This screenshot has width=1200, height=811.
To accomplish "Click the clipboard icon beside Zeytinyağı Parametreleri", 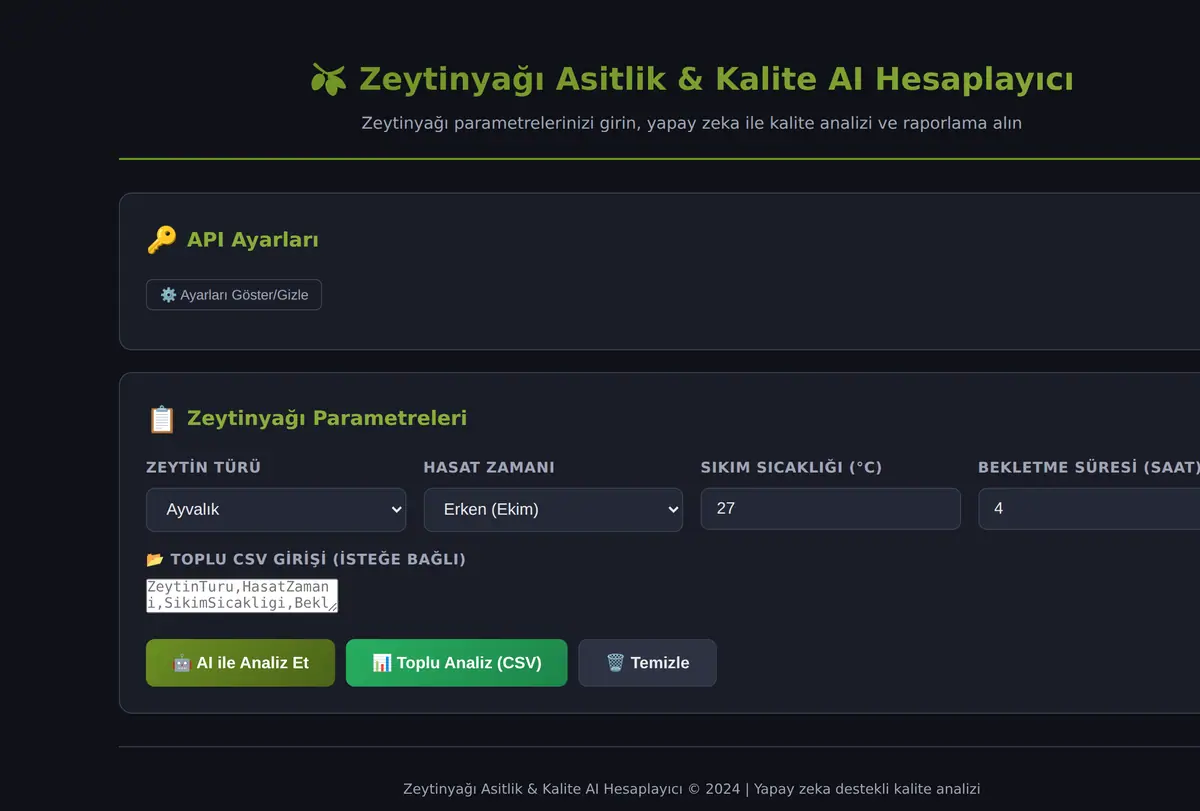I will 161,419.
